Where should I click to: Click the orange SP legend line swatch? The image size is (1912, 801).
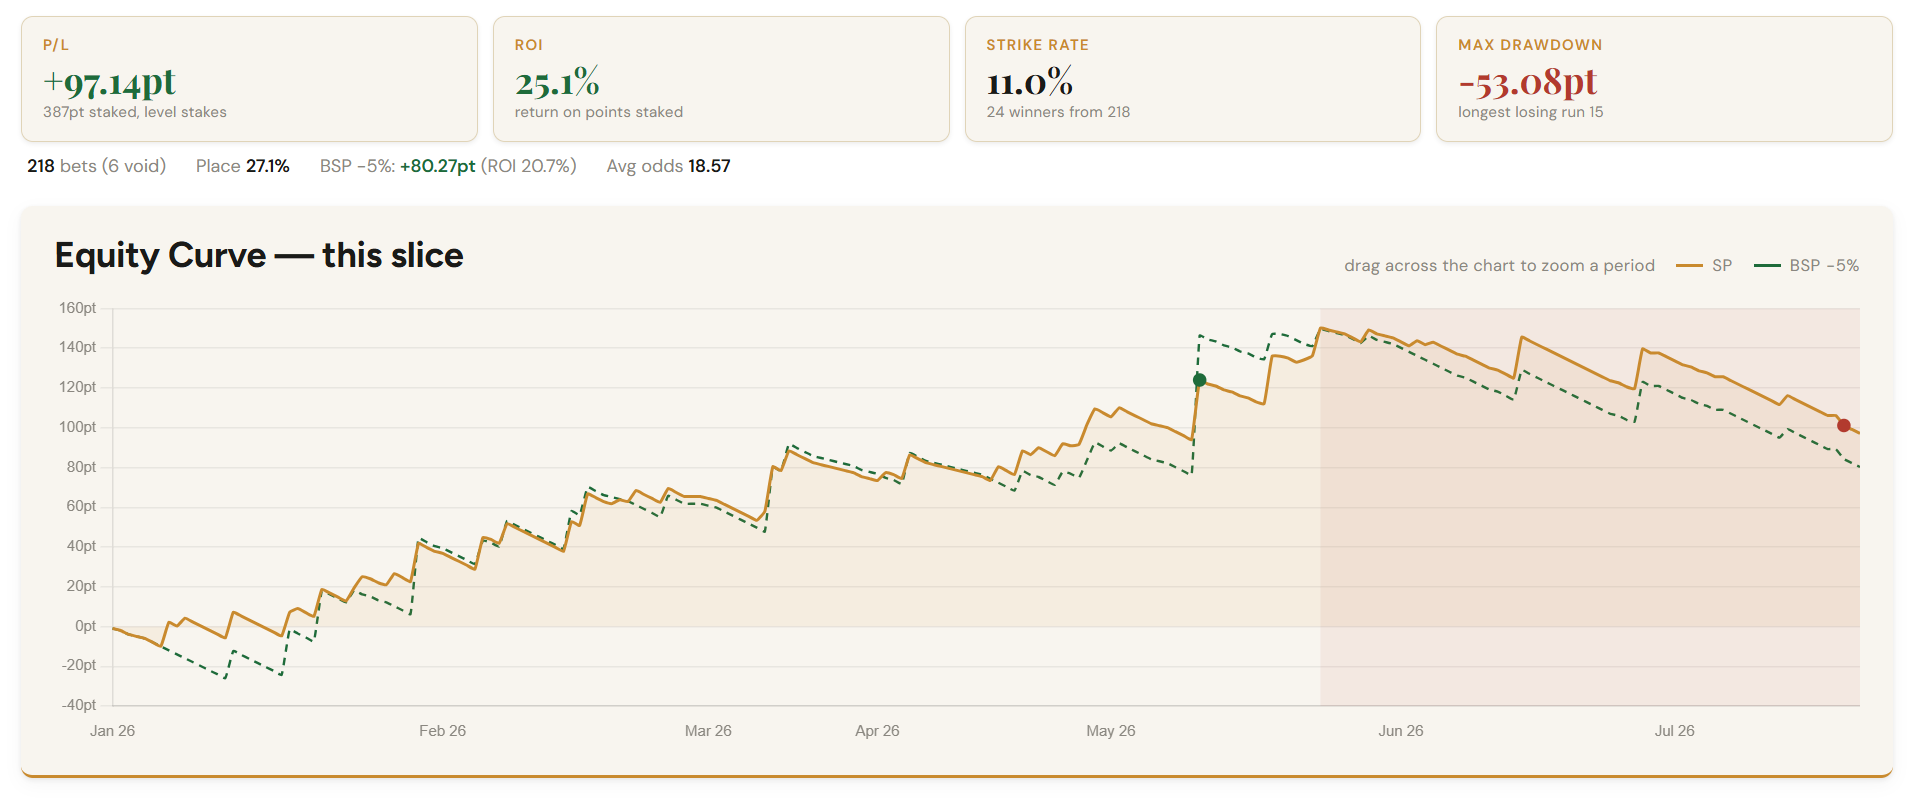click(x=1689, y=266)
